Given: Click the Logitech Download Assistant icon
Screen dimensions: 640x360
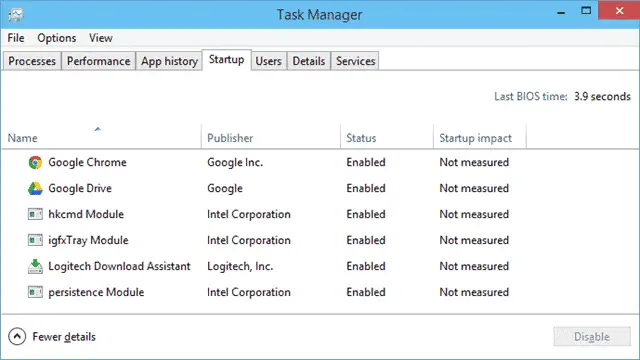Looking at the screenshot, I should pos(35,266).
